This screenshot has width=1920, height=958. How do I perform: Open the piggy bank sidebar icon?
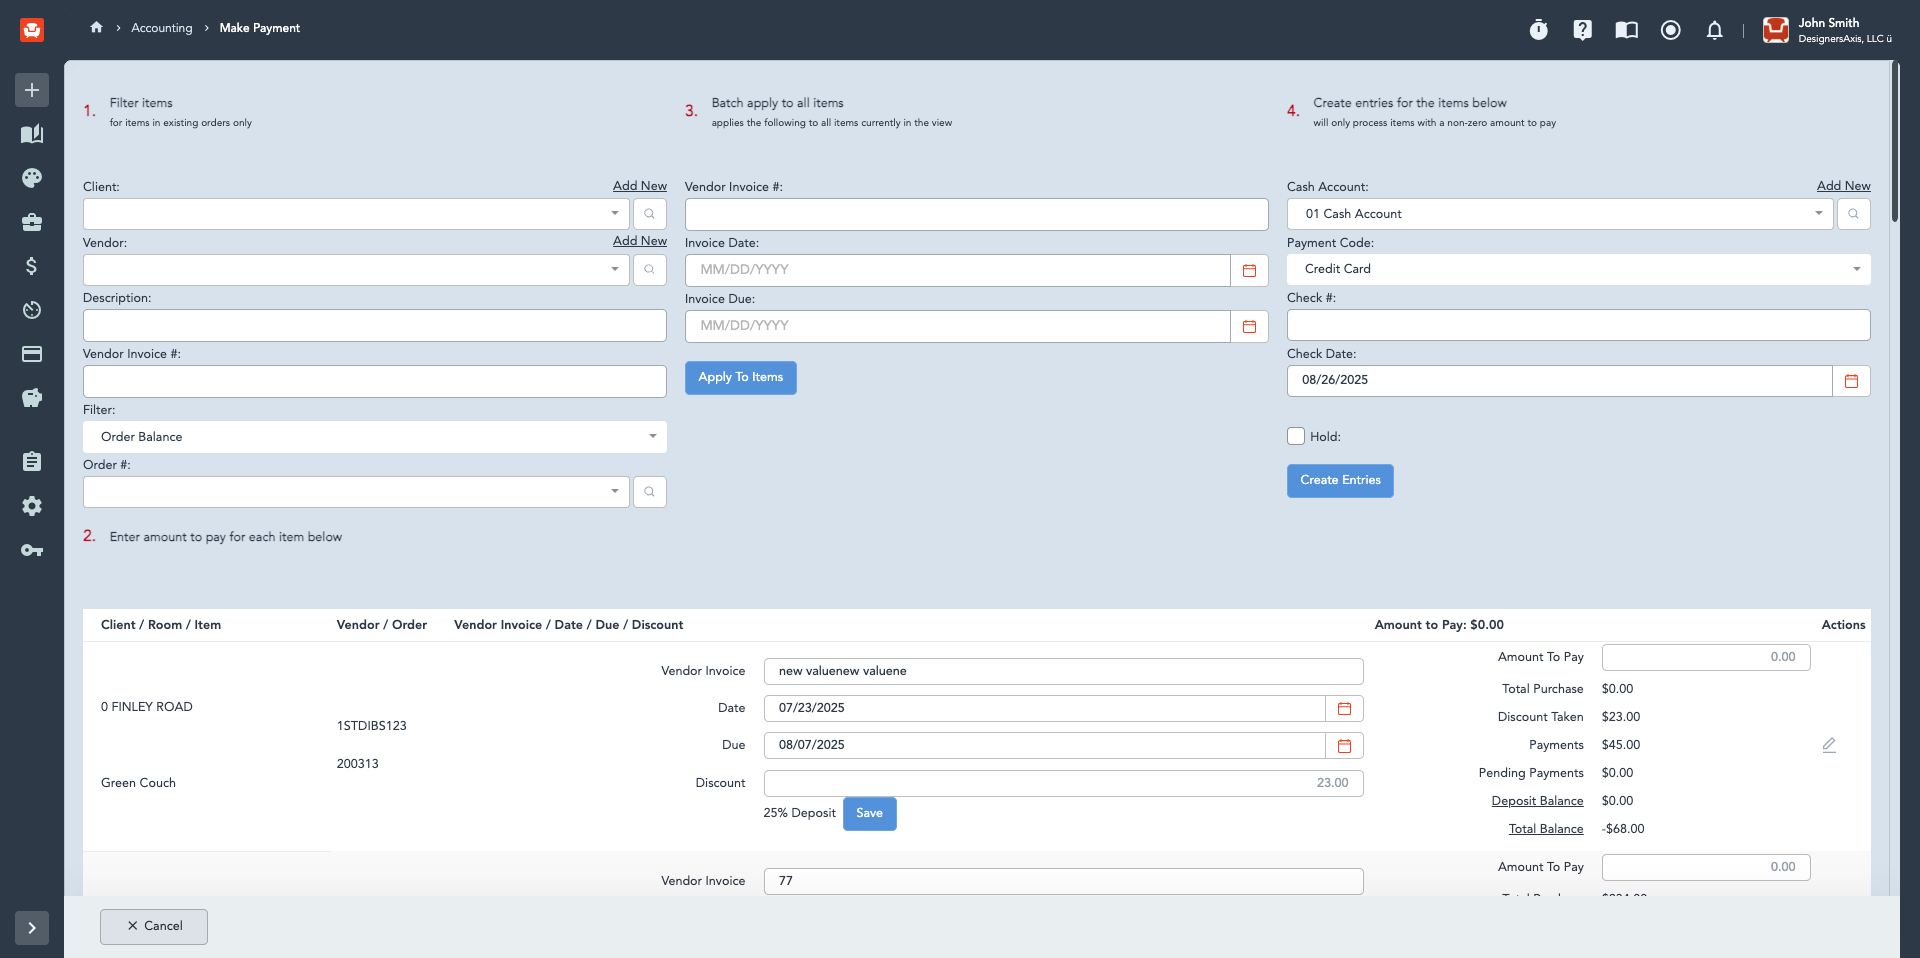[x=32, y=398]
